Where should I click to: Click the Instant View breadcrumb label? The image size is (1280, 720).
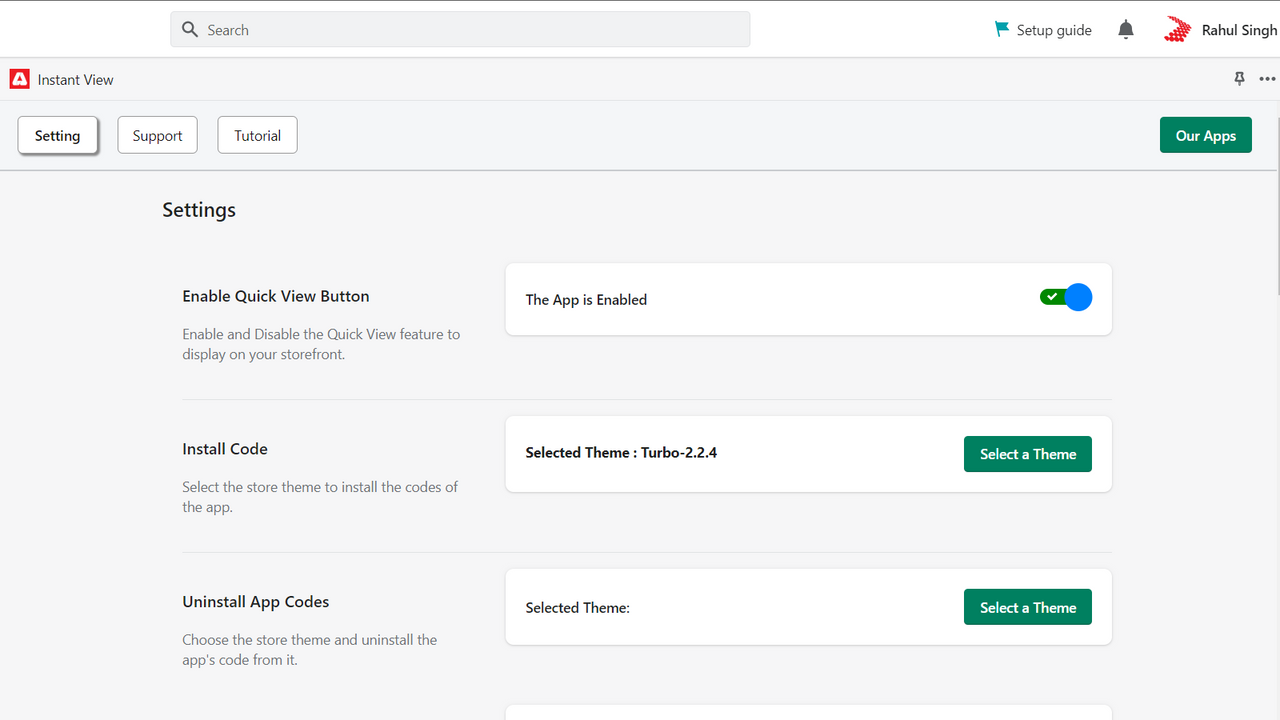pos(74,79)
